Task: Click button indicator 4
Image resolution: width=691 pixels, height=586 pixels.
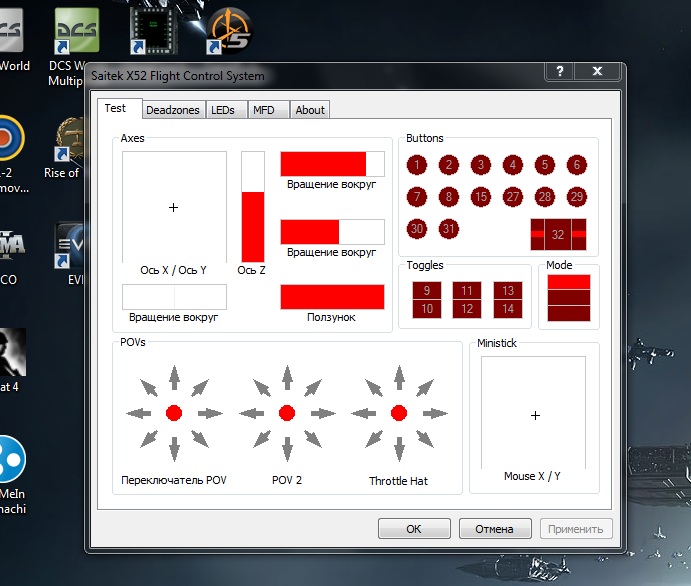Action: coord(513,165)
